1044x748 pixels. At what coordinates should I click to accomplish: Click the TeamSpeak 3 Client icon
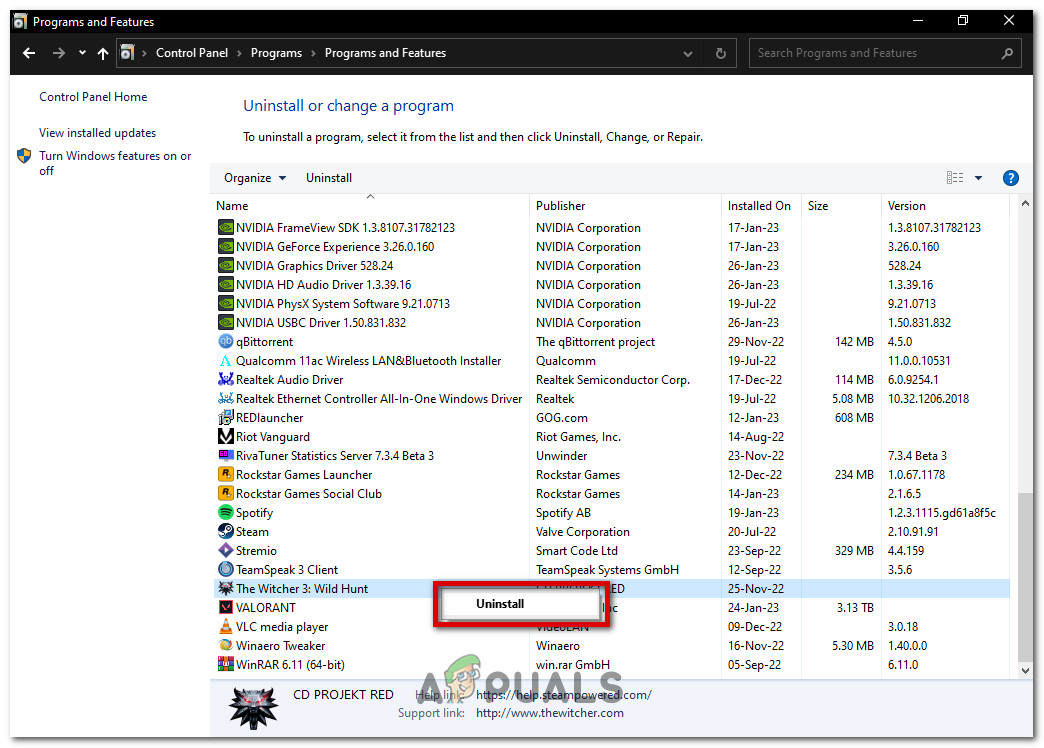226,569
